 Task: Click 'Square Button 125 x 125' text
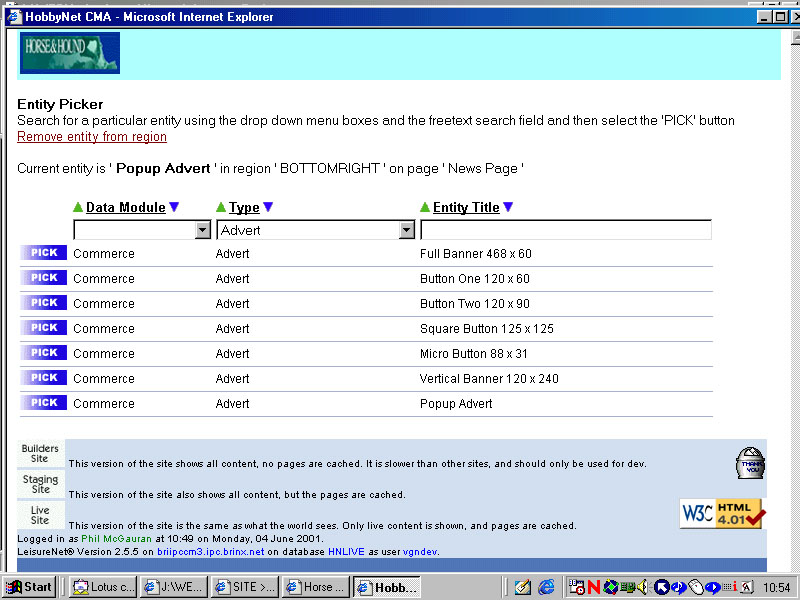click(x=487, y=329)
